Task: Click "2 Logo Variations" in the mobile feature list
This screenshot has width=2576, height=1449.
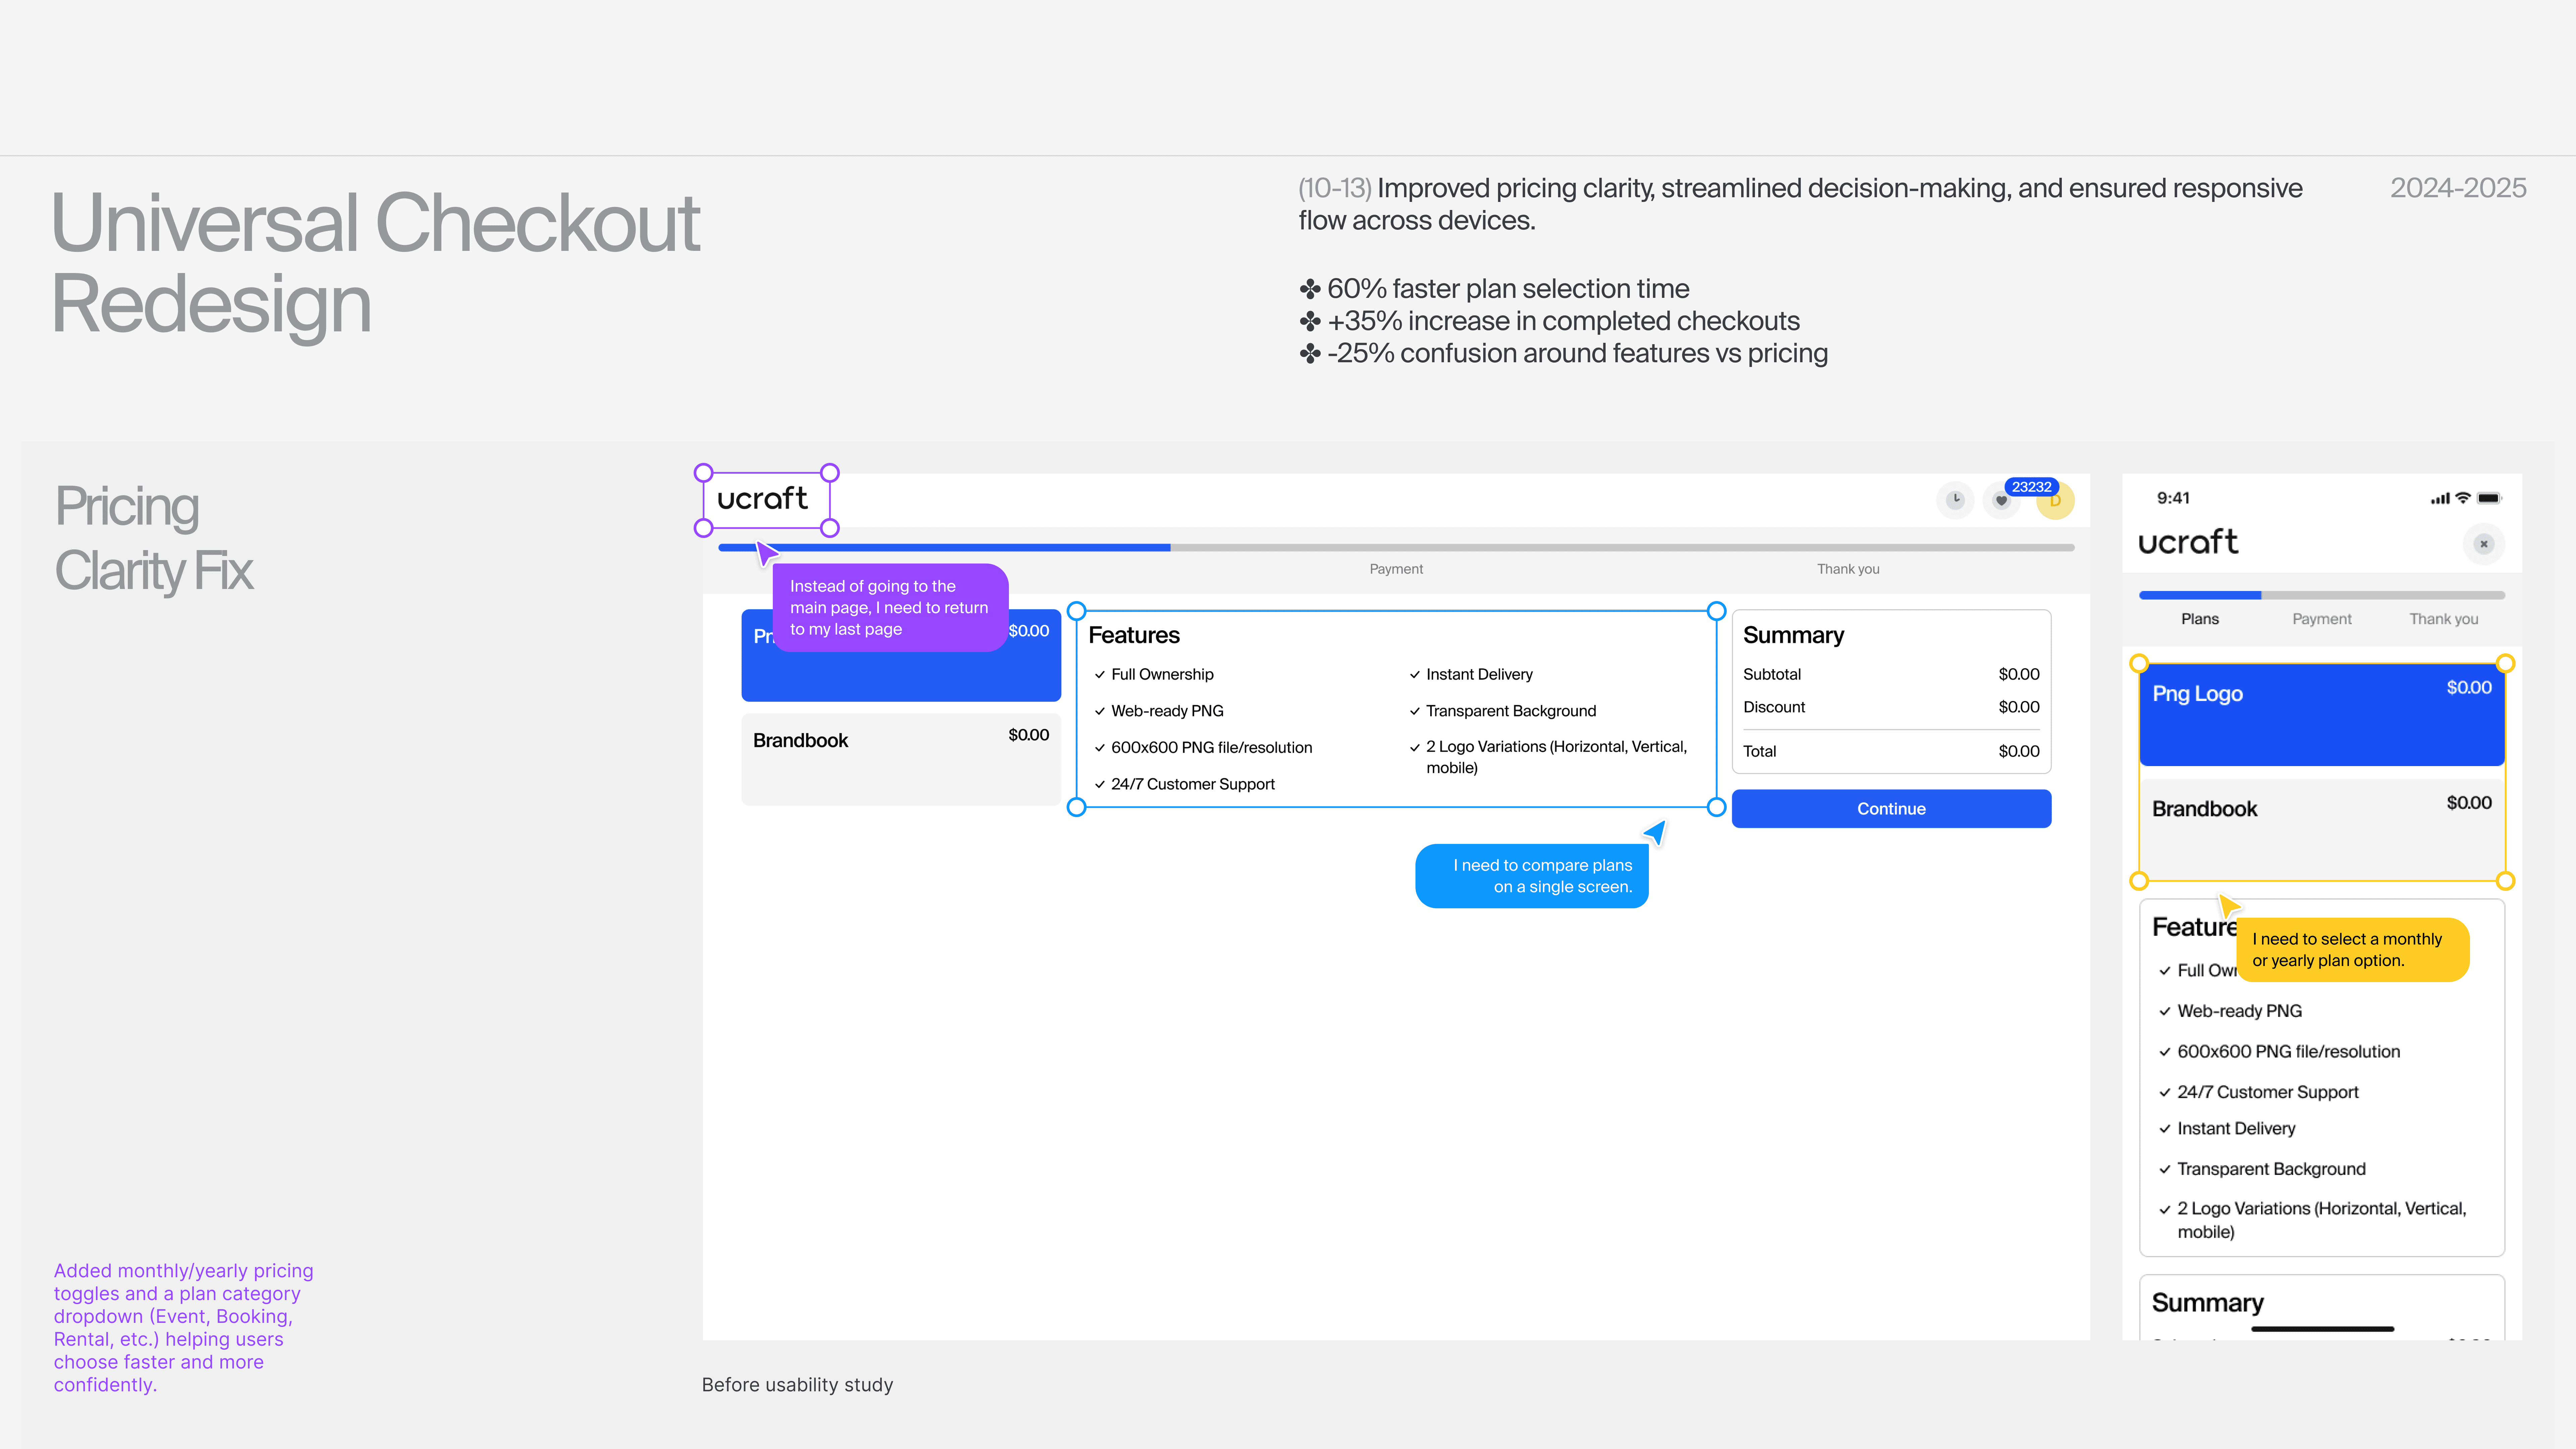Action: [x=2322, y=1220]
